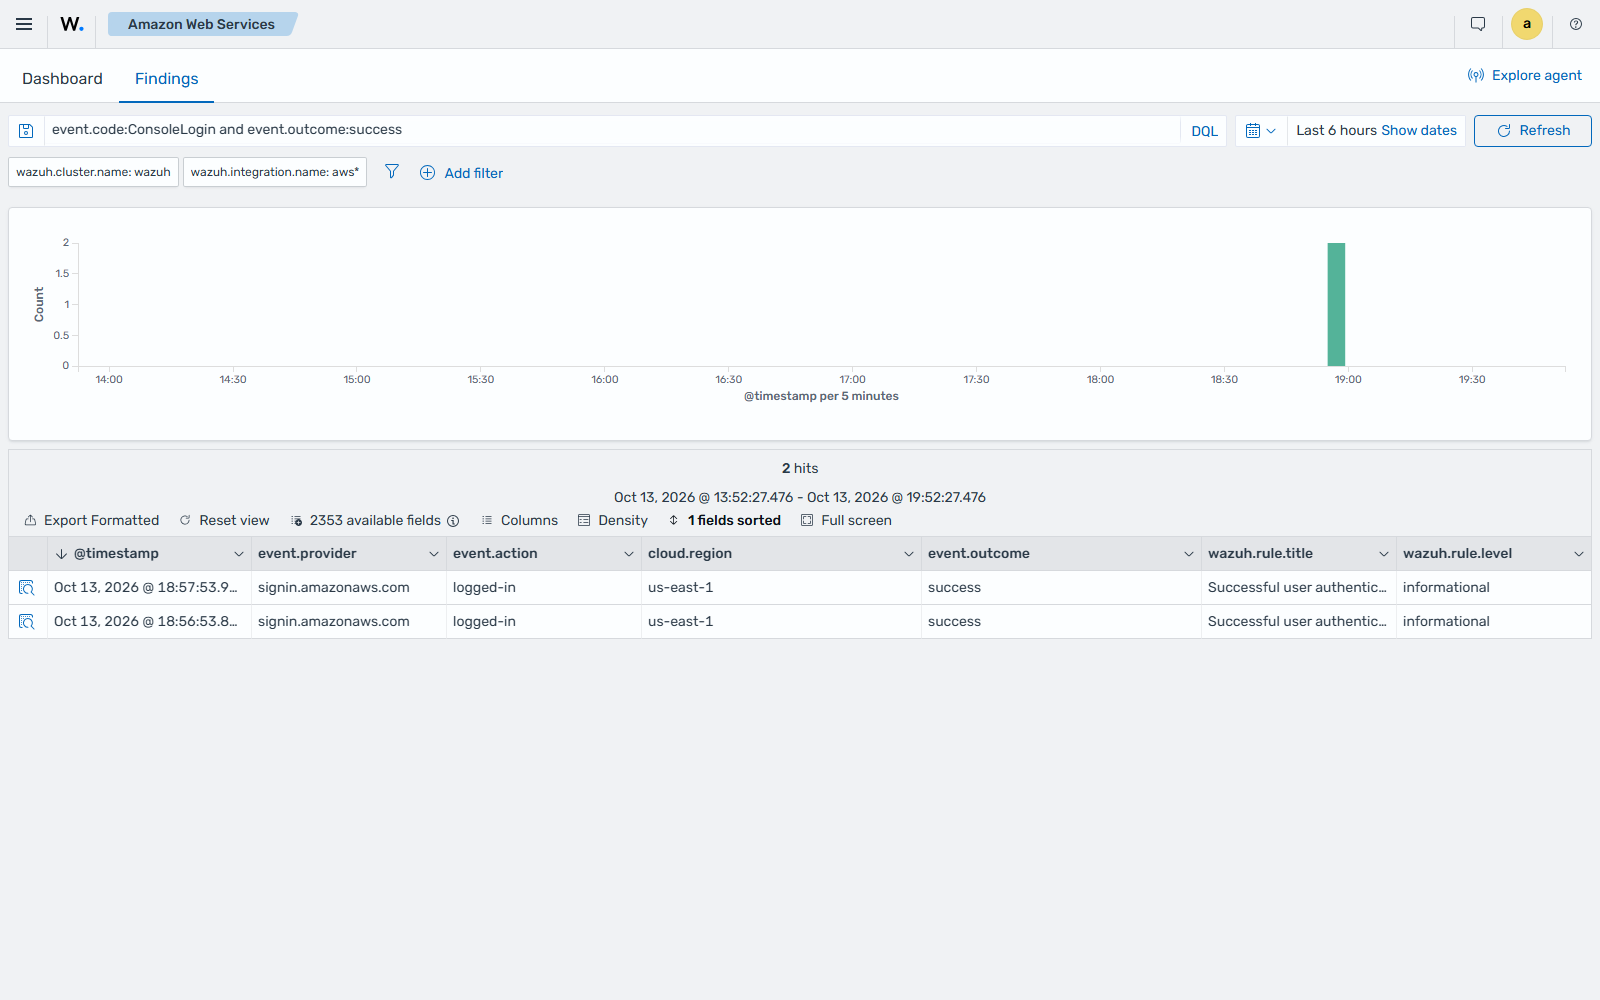
Task: Click the Refresh button
Action: click(x=1532, y=131)
